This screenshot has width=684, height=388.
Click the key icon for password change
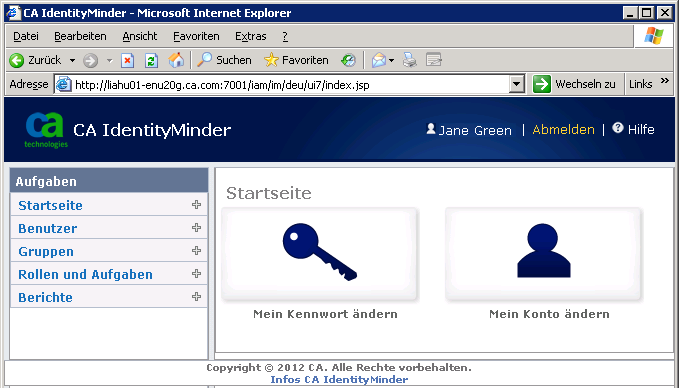(320, 252)
